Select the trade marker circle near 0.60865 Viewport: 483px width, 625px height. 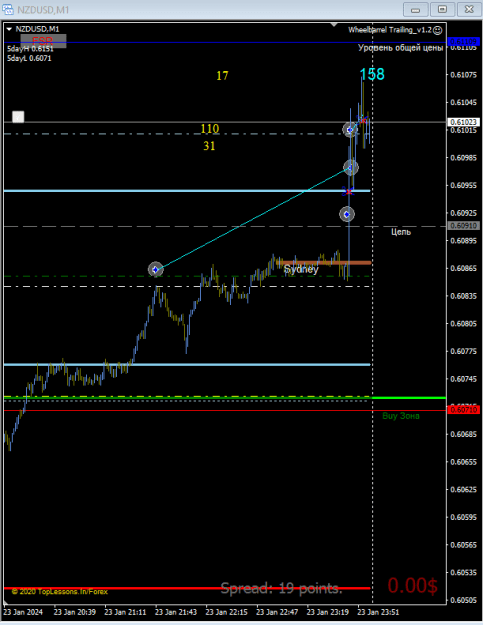pos(155,270)
